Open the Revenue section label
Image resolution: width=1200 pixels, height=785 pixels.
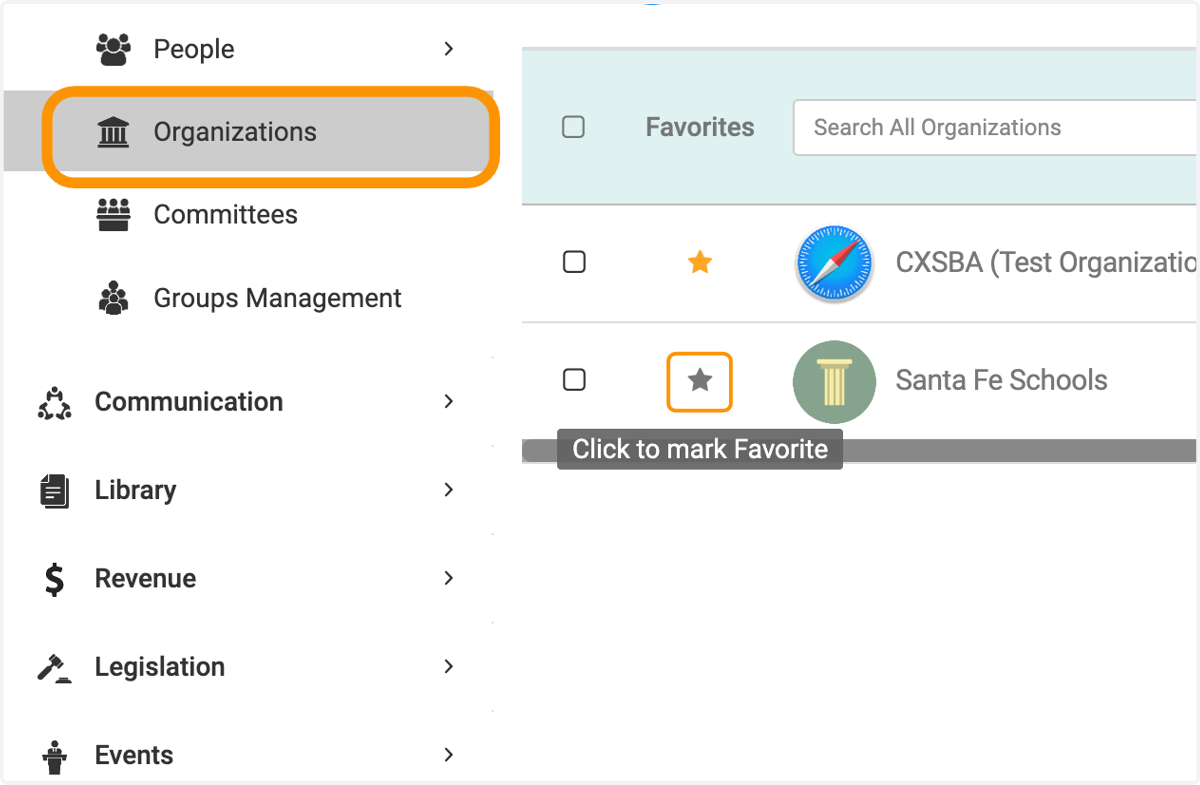point(146,579)
